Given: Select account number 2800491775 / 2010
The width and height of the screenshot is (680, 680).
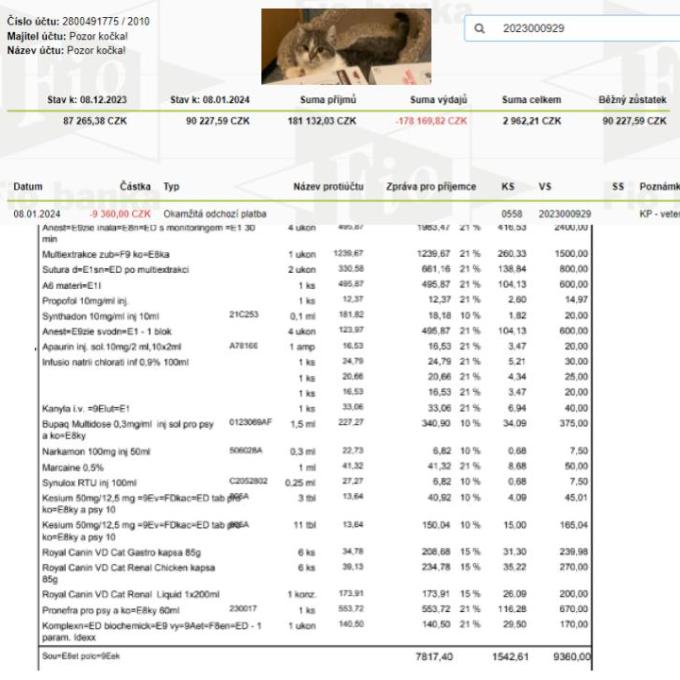Looking at the screenshot, I should click(106, 21).
